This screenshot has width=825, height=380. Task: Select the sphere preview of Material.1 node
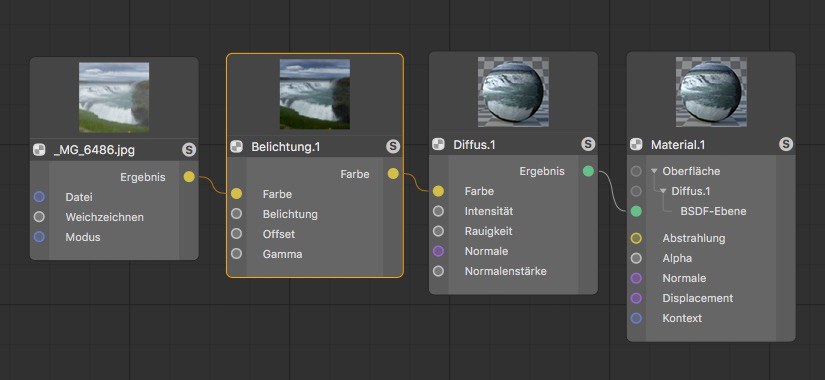point(711,92)
